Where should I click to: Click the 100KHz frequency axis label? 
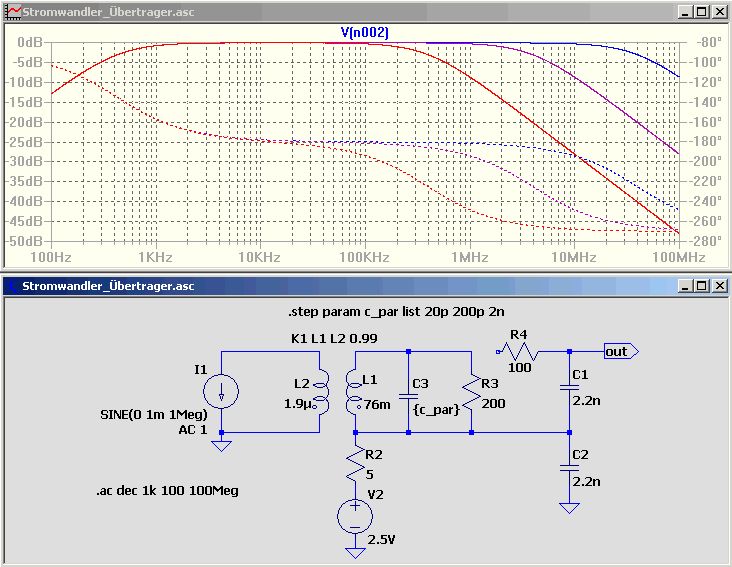(x=364, y=257)
